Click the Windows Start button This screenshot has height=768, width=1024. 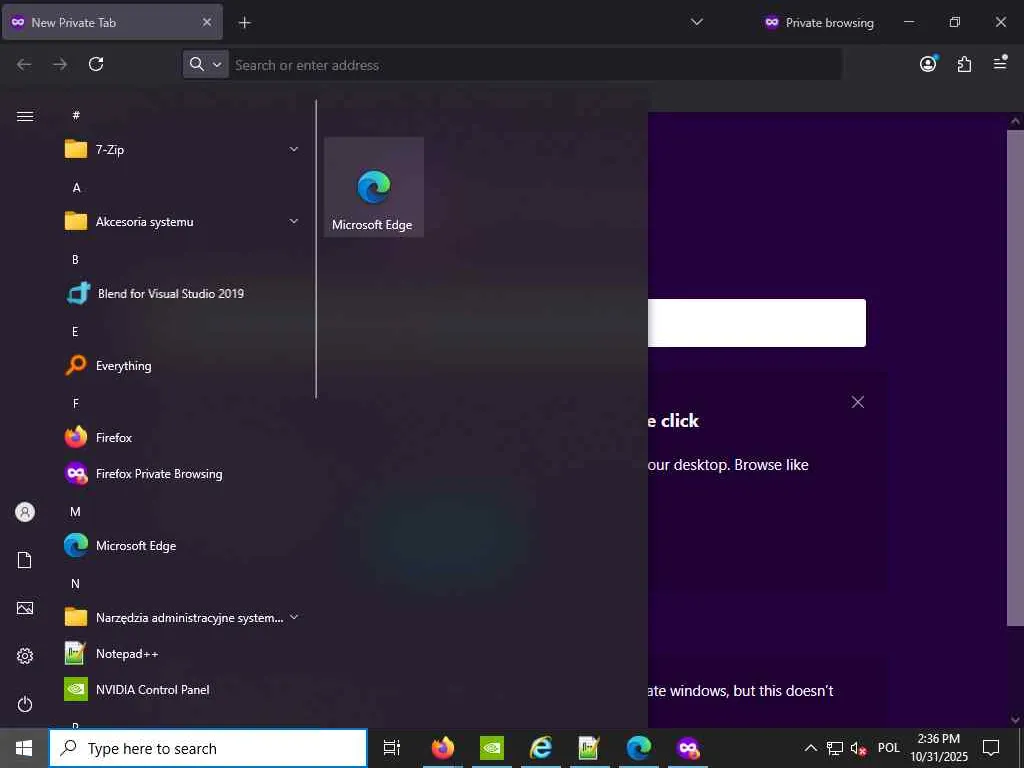[x=24, y=748]
